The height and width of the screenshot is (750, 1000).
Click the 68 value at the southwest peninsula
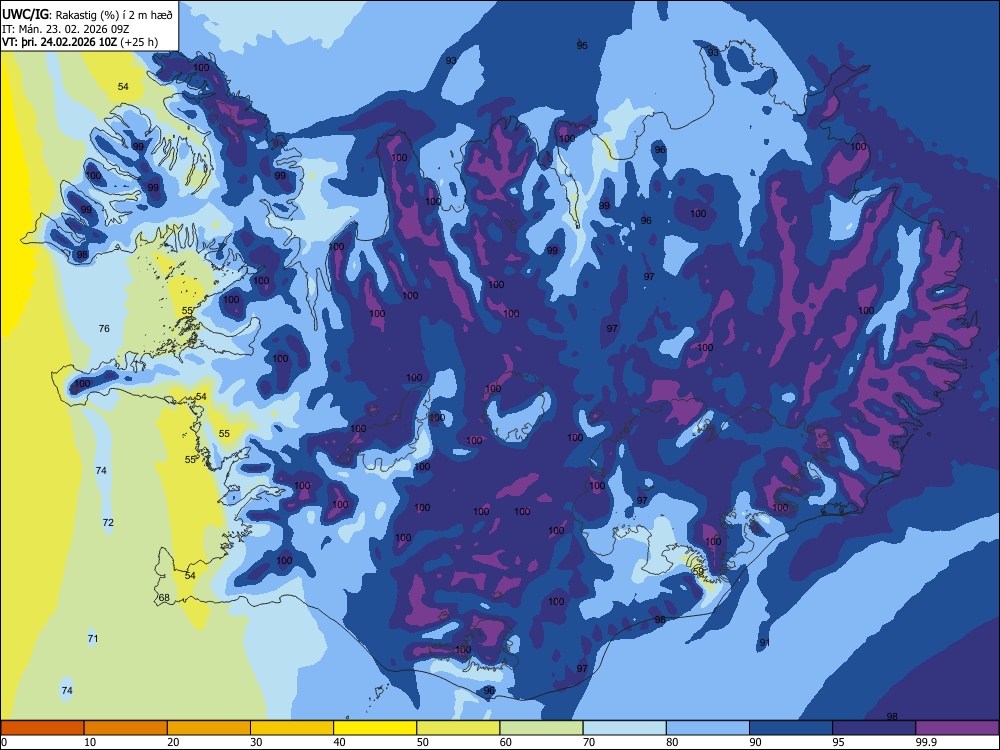pyautogui.click(x=165, y=598)
